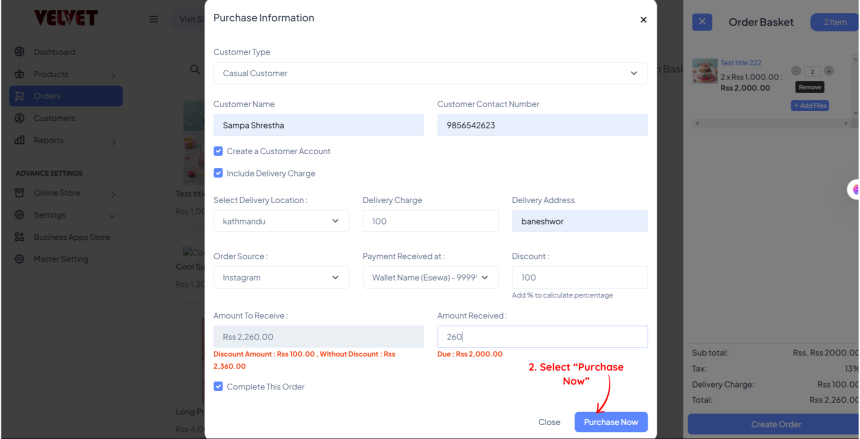Close the Order Basket panel
The image size is (860, 439).
click(702, 22)
